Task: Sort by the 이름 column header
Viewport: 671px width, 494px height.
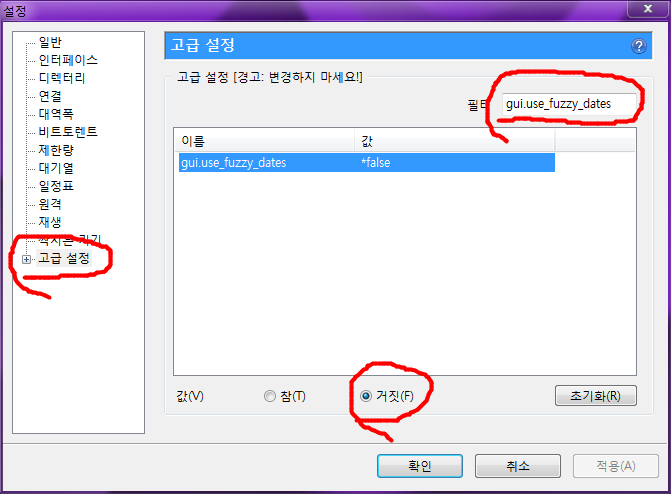Action: coord(264,141)
